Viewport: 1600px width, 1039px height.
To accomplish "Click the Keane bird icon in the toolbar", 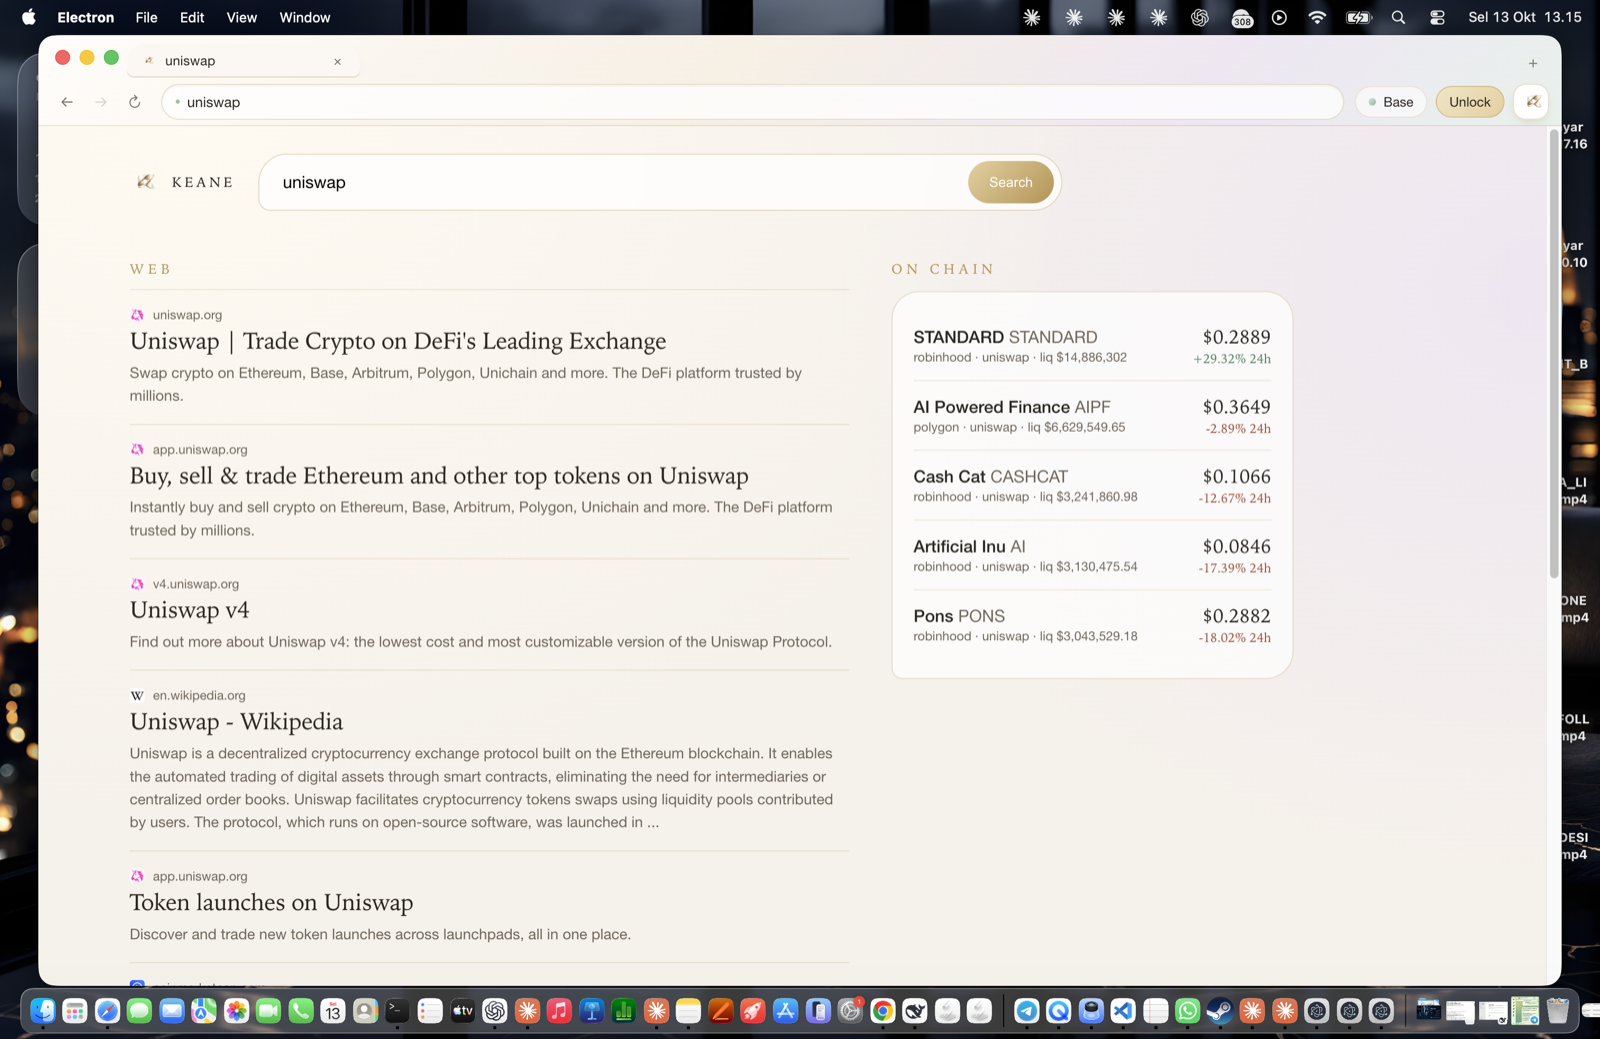I will 1532,102.
